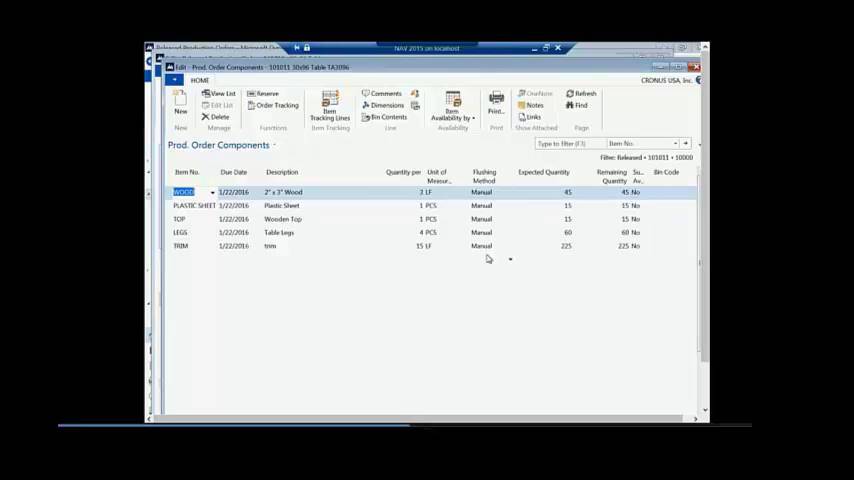
Task: Click the Wooden Top description cell
Action: coord(283,219)
